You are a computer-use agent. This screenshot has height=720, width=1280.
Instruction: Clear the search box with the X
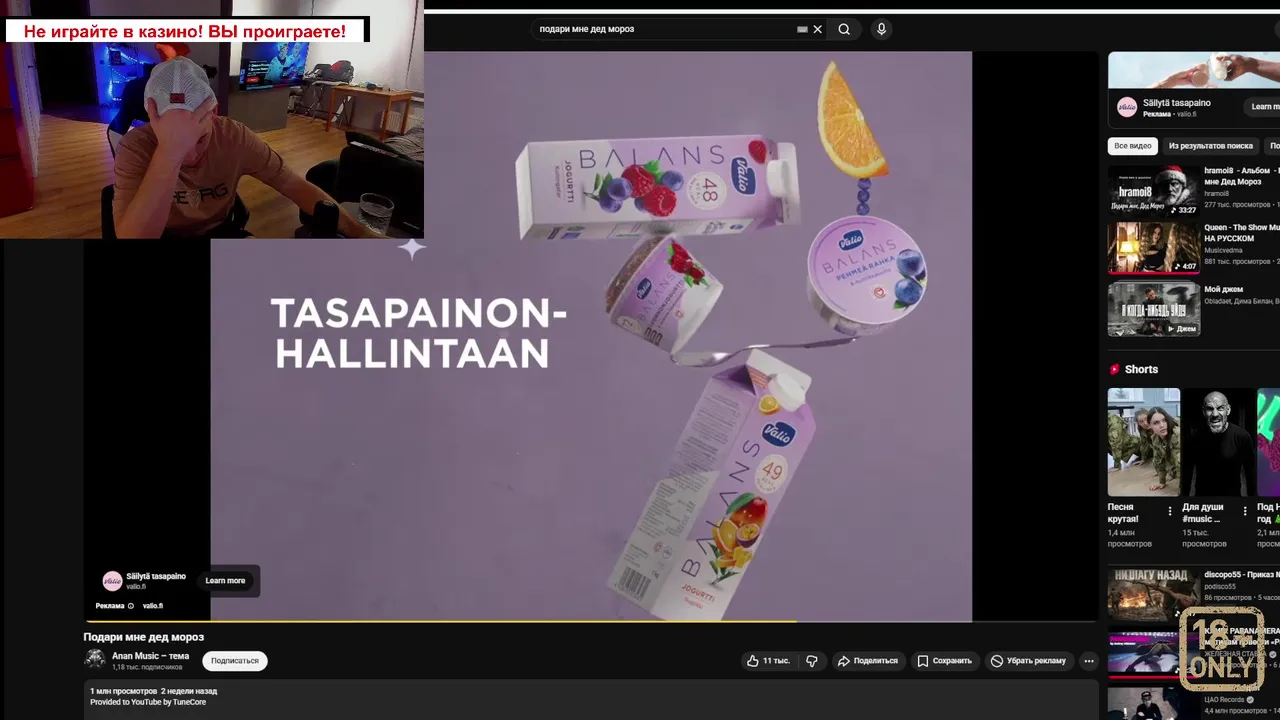tap(817, 29)
